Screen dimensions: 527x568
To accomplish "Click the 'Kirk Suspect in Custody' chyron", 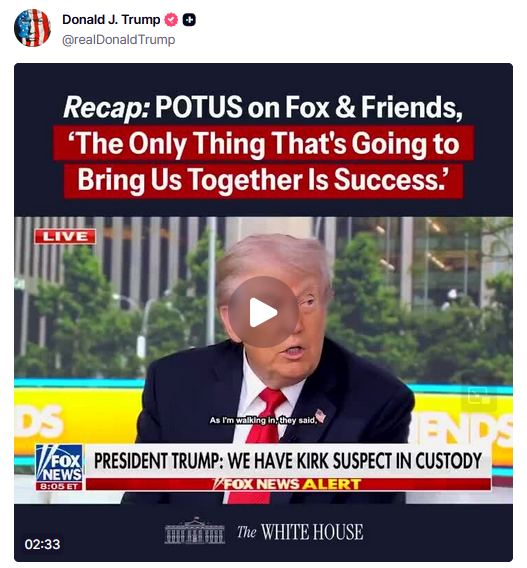I will pyautogui.click(x=288, y=460).
